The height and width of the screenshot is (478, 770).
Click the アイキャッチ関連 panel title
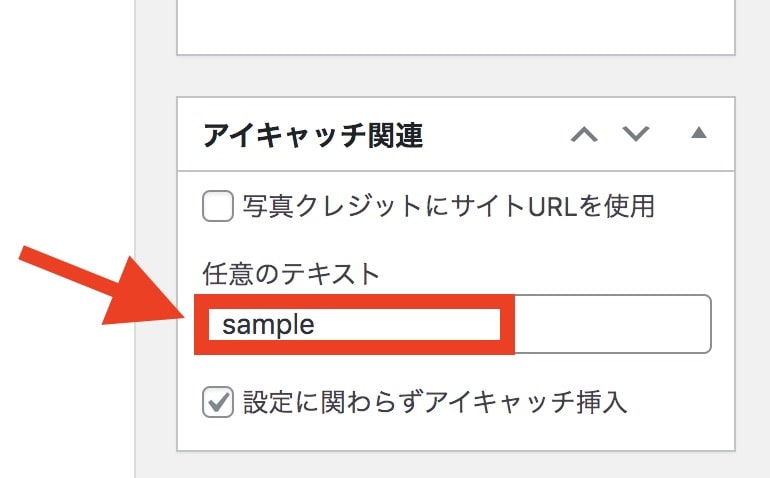click(313, 135)
